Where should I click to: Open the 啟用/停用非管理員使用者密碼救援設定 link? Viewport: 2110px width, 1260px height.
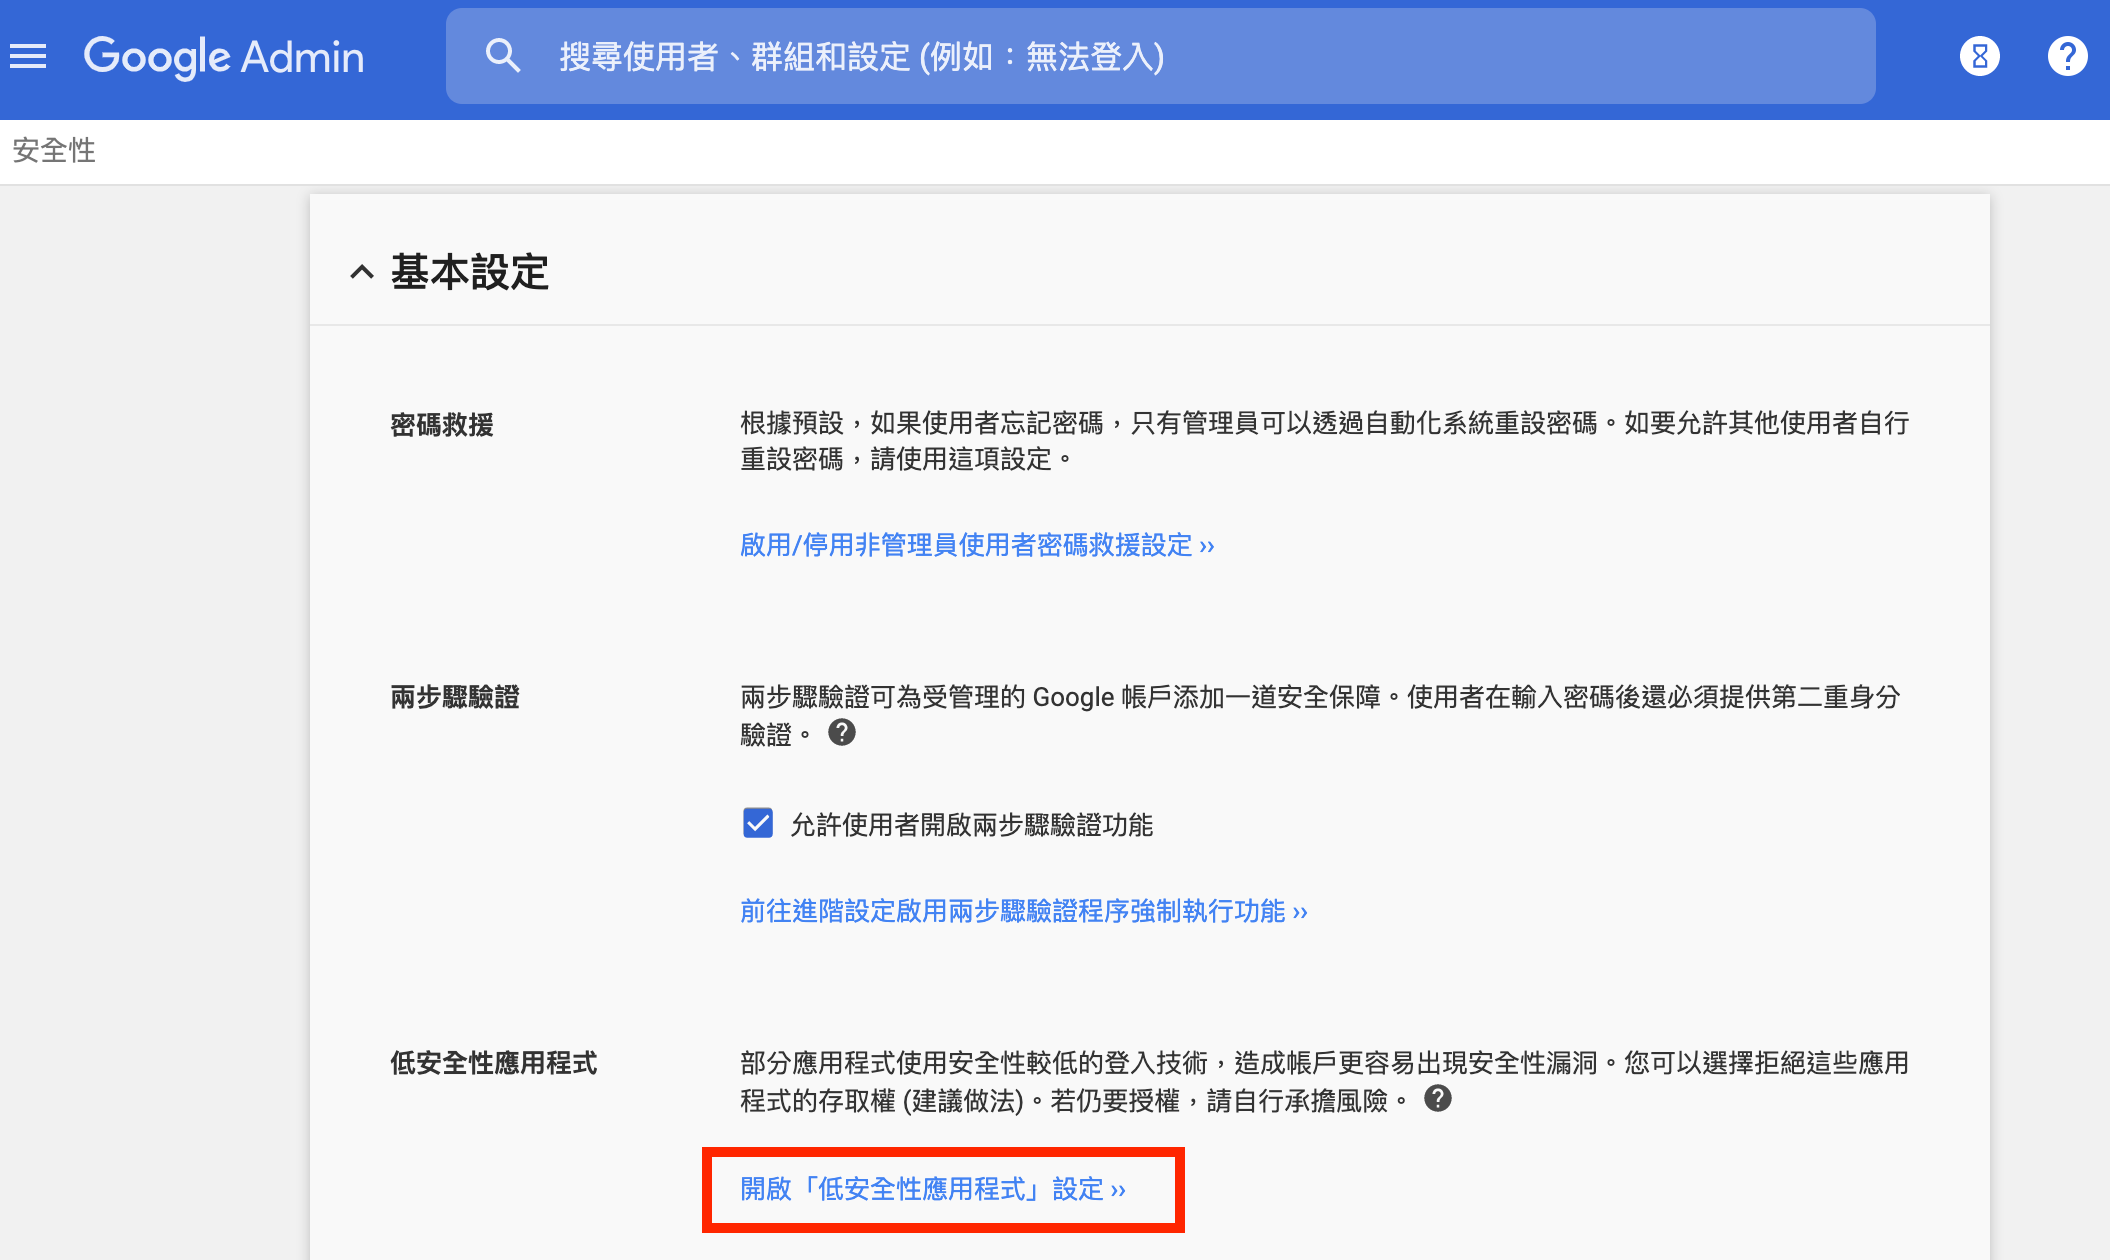[976, 545]
